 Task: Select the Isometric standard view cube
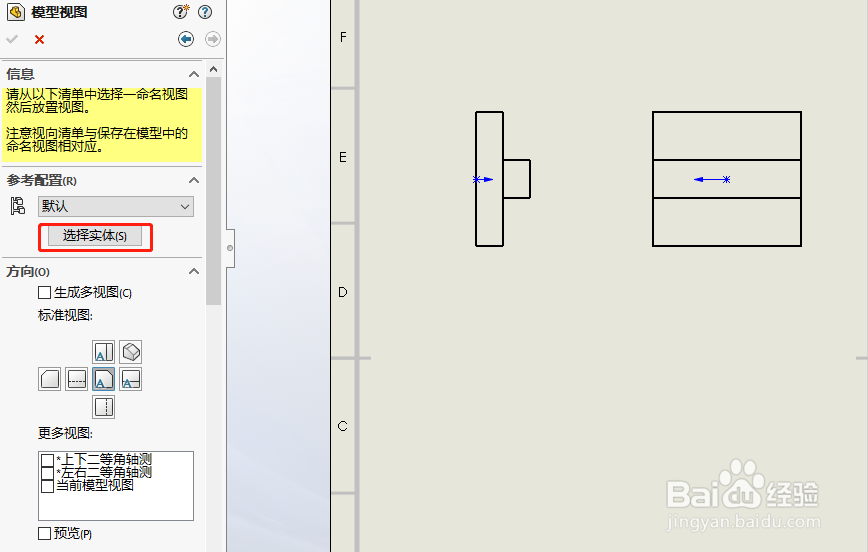pos(131,352)
